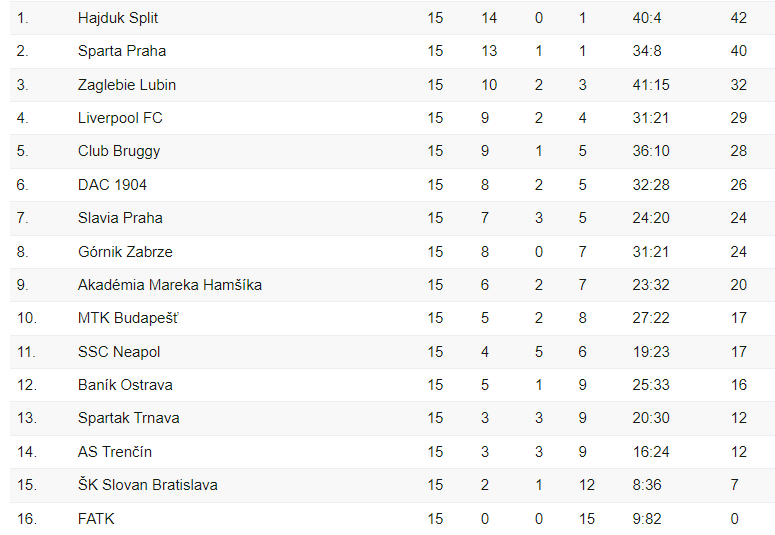Click on Liverpool FC team name

coord(120,118)
